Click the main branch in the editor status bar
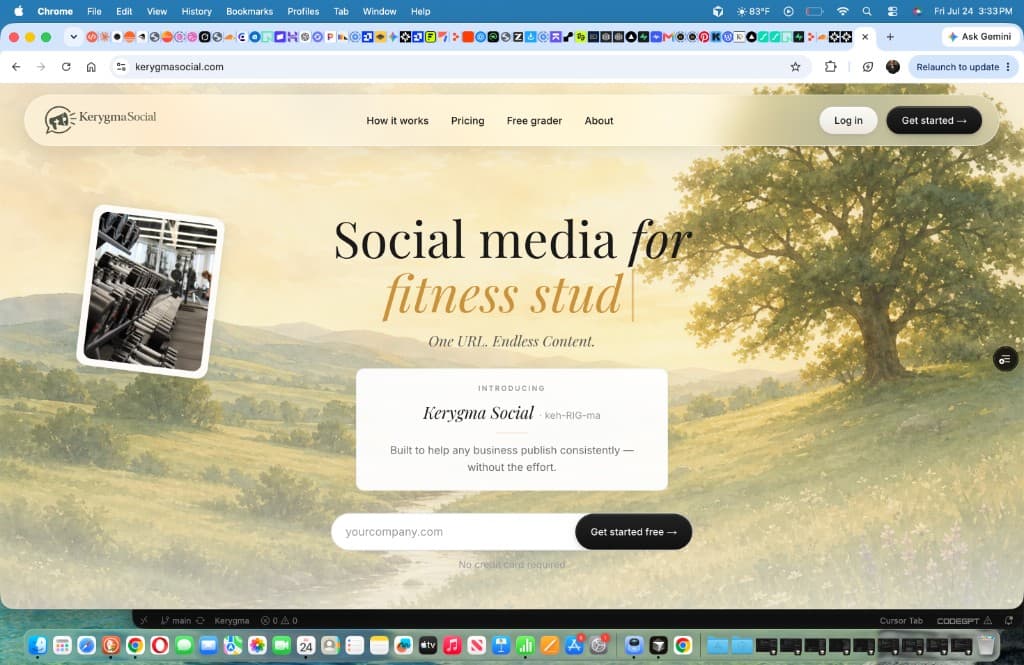The height and width of the screenshot is (665, 1024). [x=176, y=621]
